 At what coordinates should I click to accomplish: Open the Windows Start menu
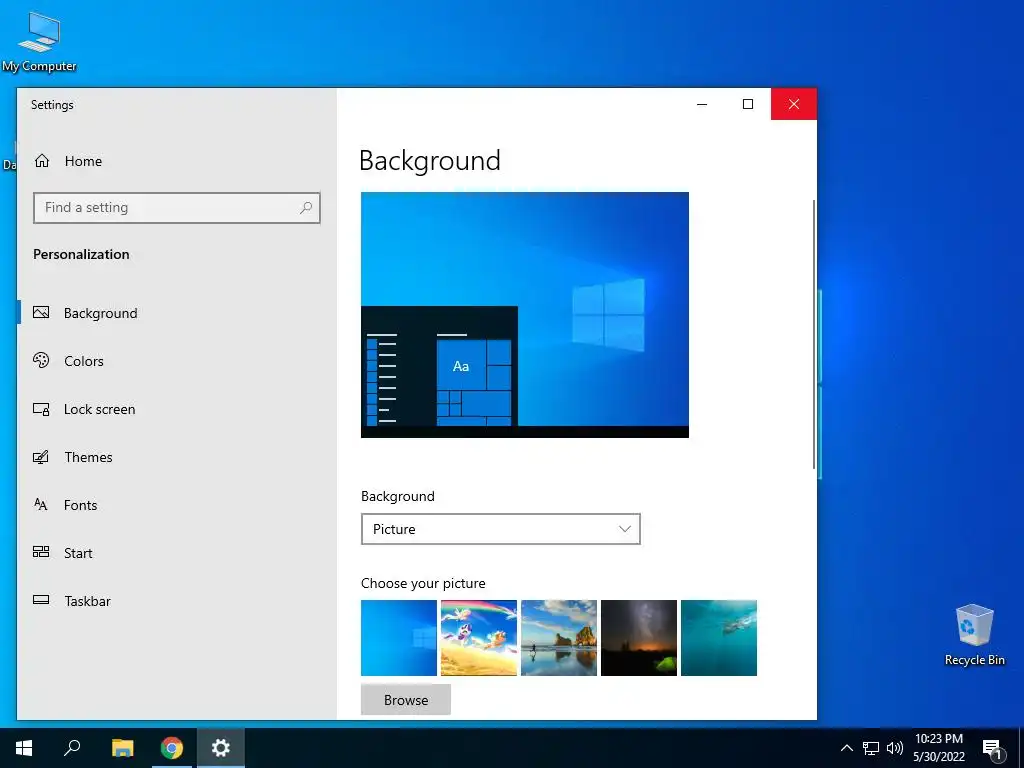pyautogui.click(x=24, y=748)
